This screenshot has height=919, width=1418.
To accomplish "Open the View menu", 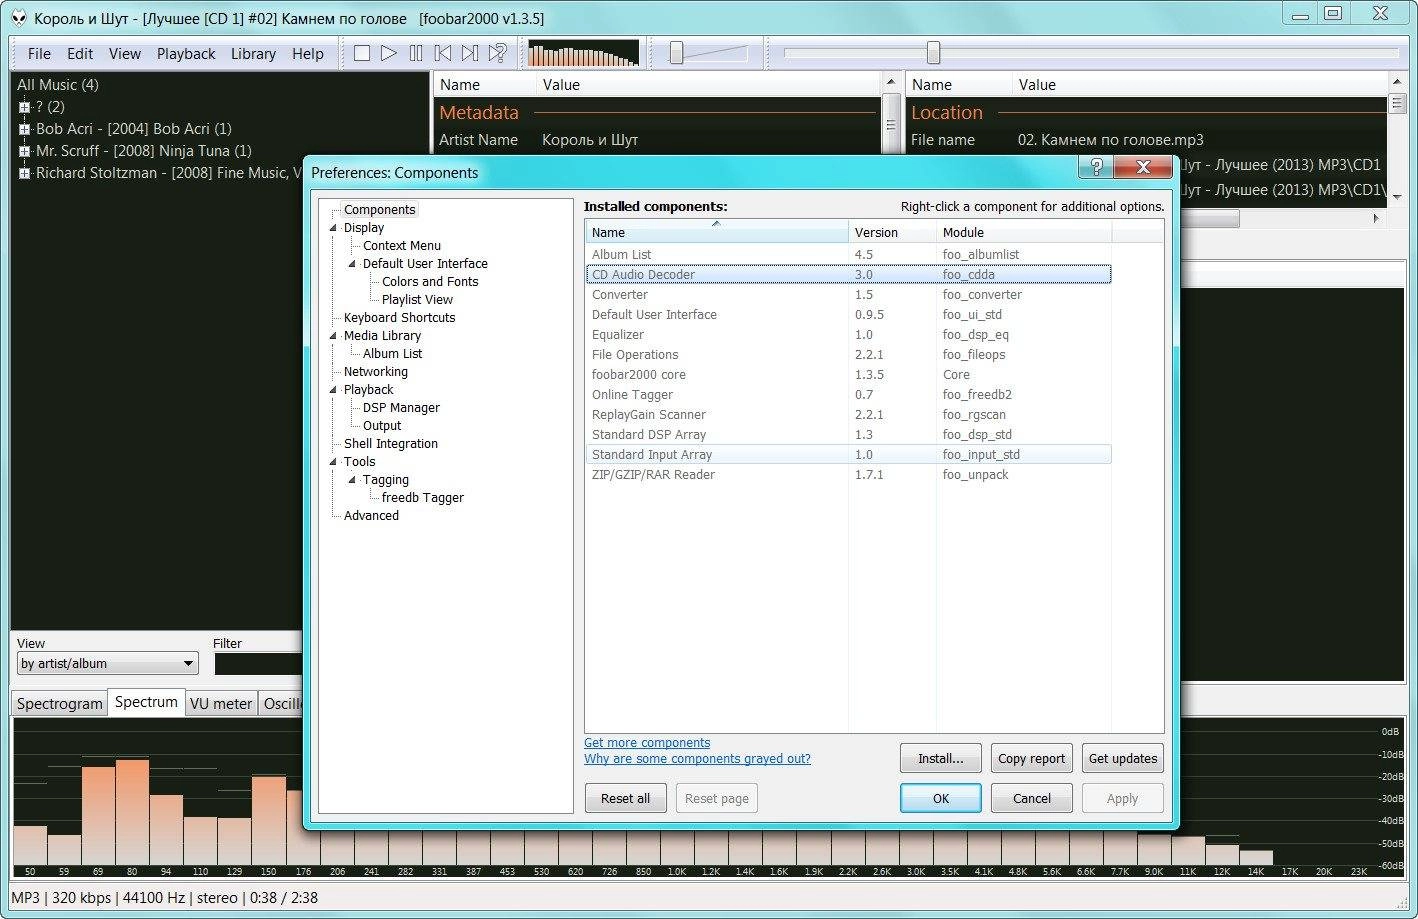I will tap(125, 54).
